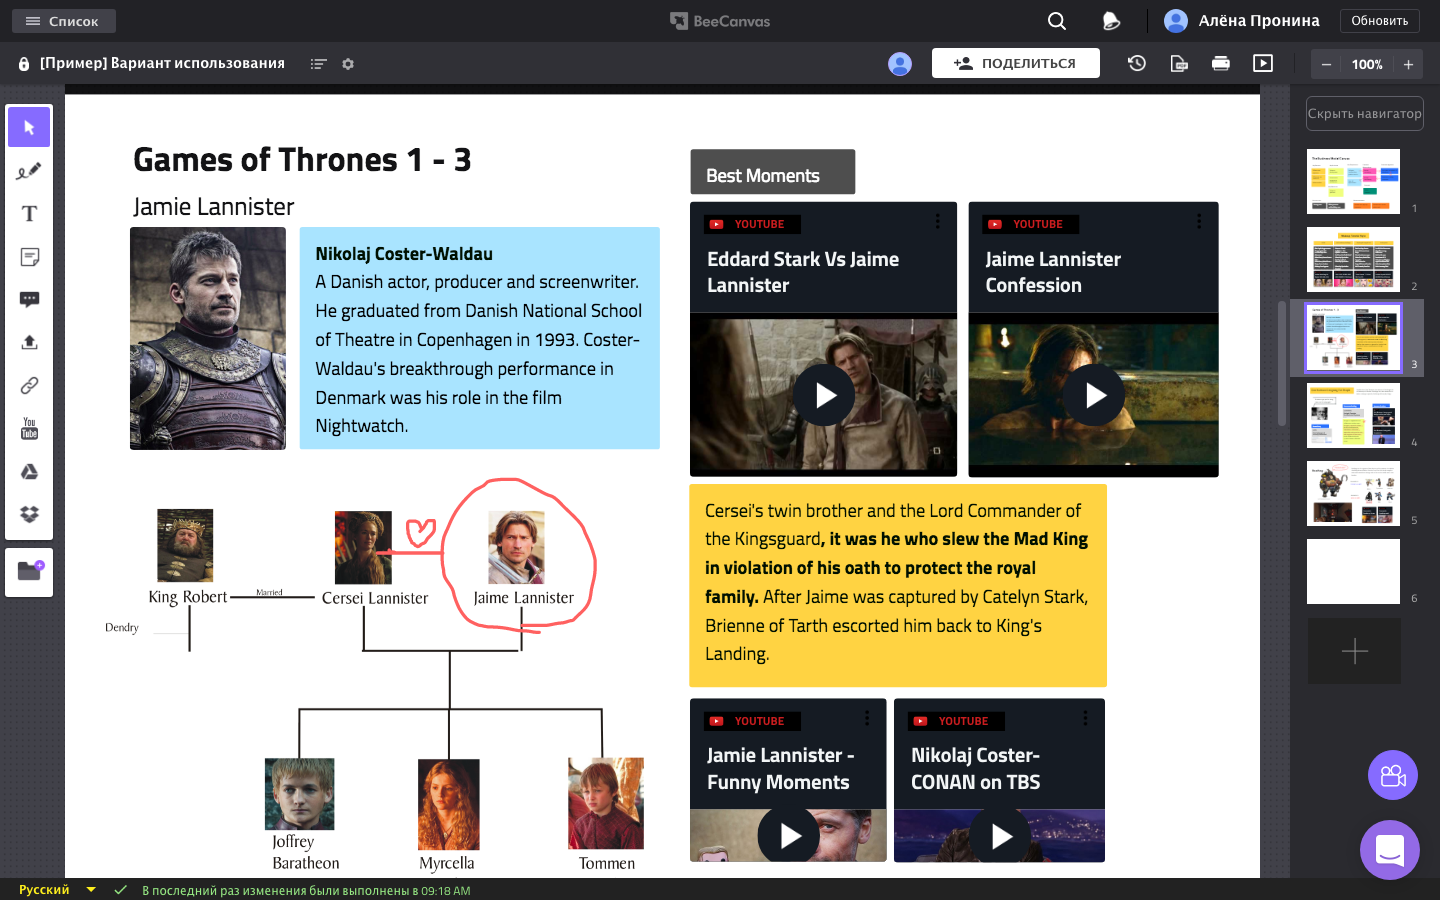Viewport: 1440px width, 900px height.
Task: Play Nikolaj Coster- CONAN on TBS video
Action: 1000,835
